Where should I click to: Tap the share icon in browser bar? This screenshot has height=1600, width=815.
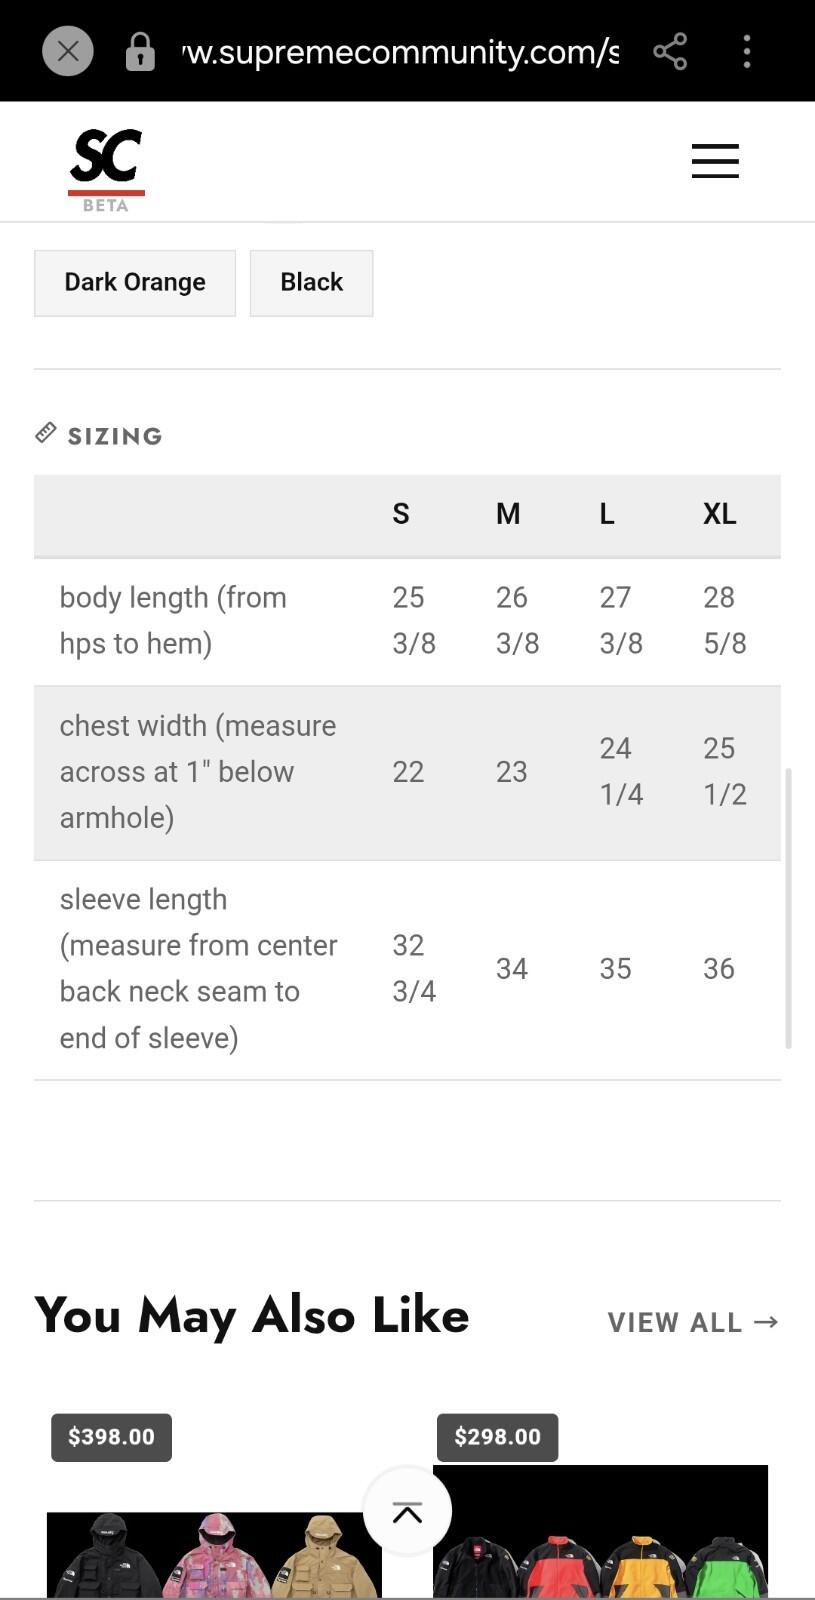pos(670,51)
